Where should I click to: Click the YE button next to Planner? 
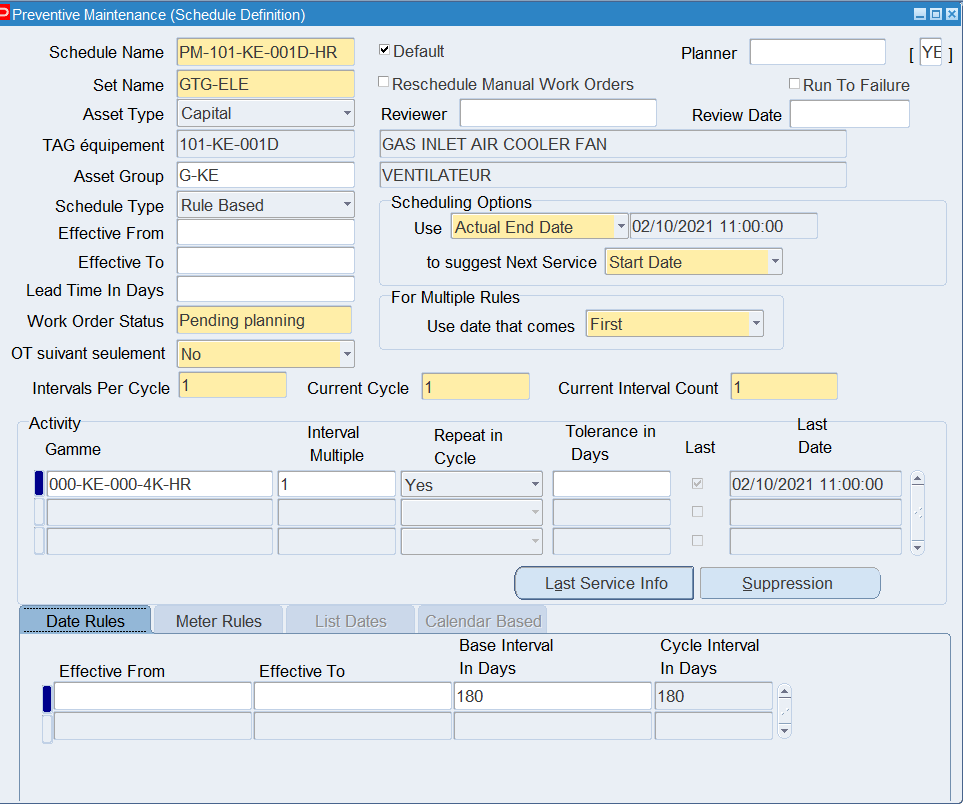click(932, 51)
